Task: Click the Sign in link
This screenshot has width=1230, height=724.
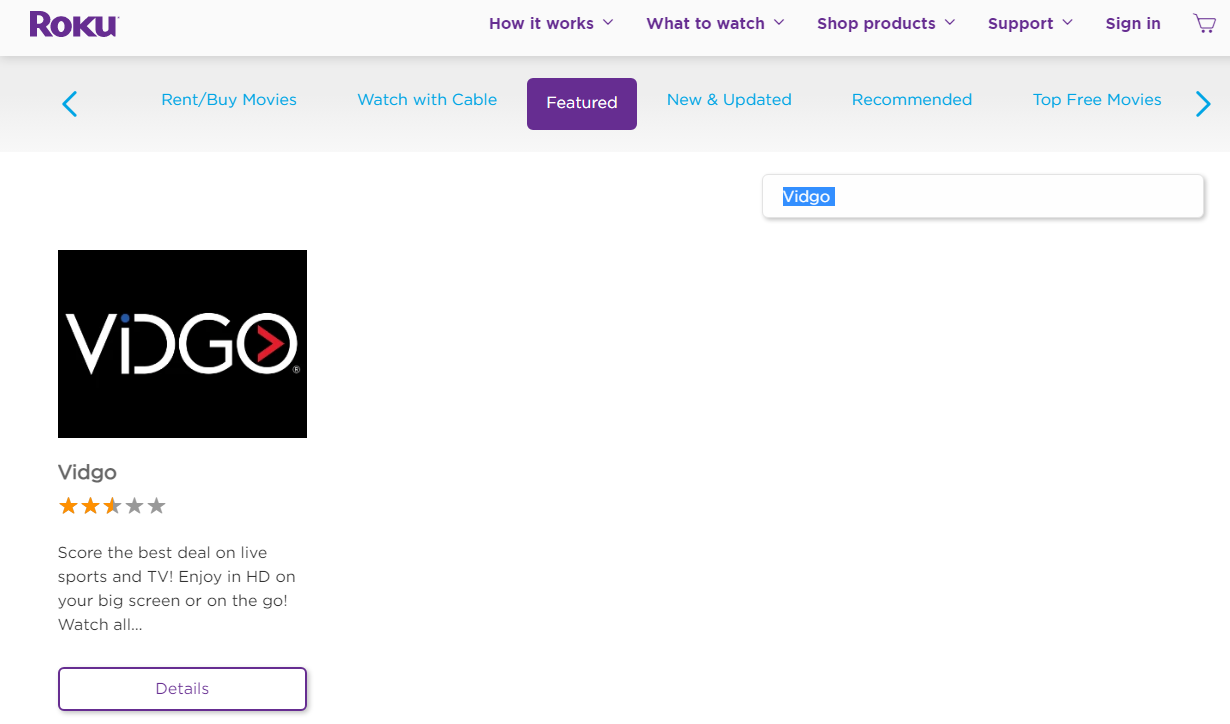Action: coord(1133,23)
